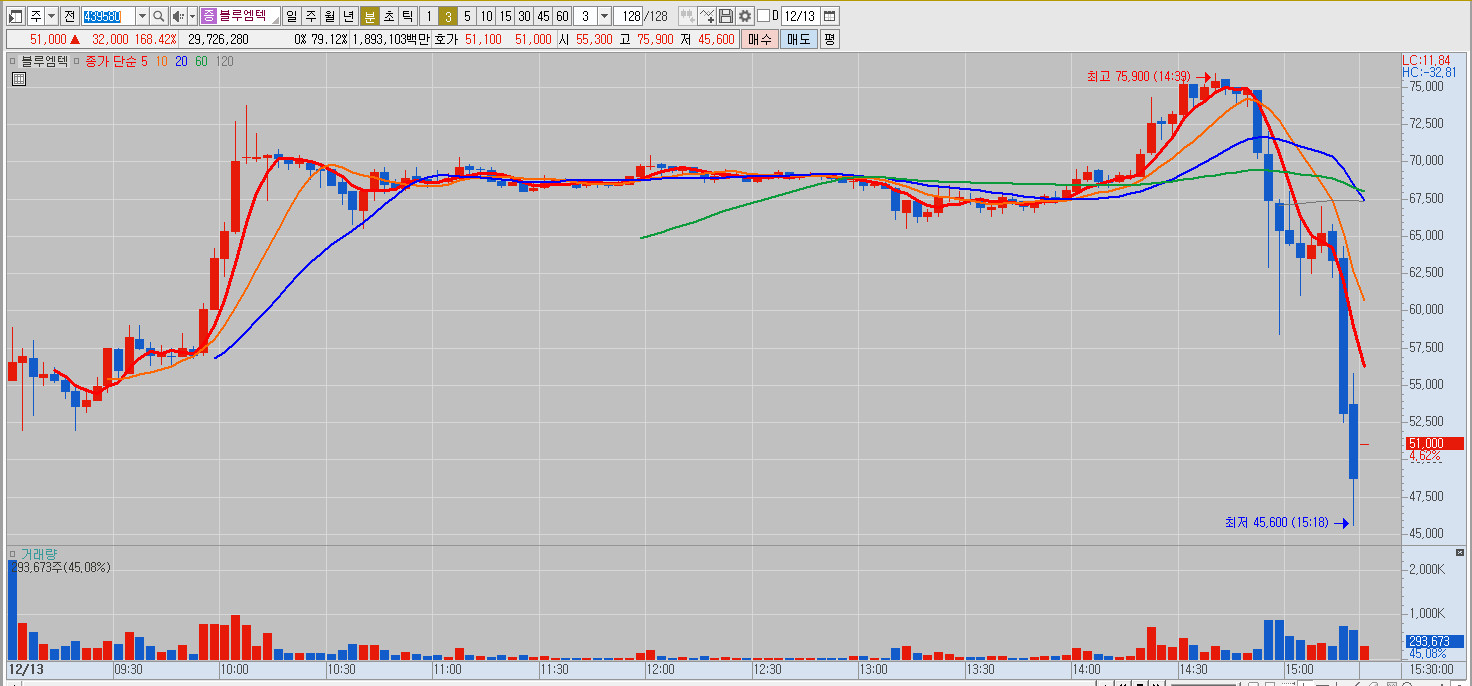
Task: Click the 최저 45,600 (15:18) low label
Action: click(1277, 522)
